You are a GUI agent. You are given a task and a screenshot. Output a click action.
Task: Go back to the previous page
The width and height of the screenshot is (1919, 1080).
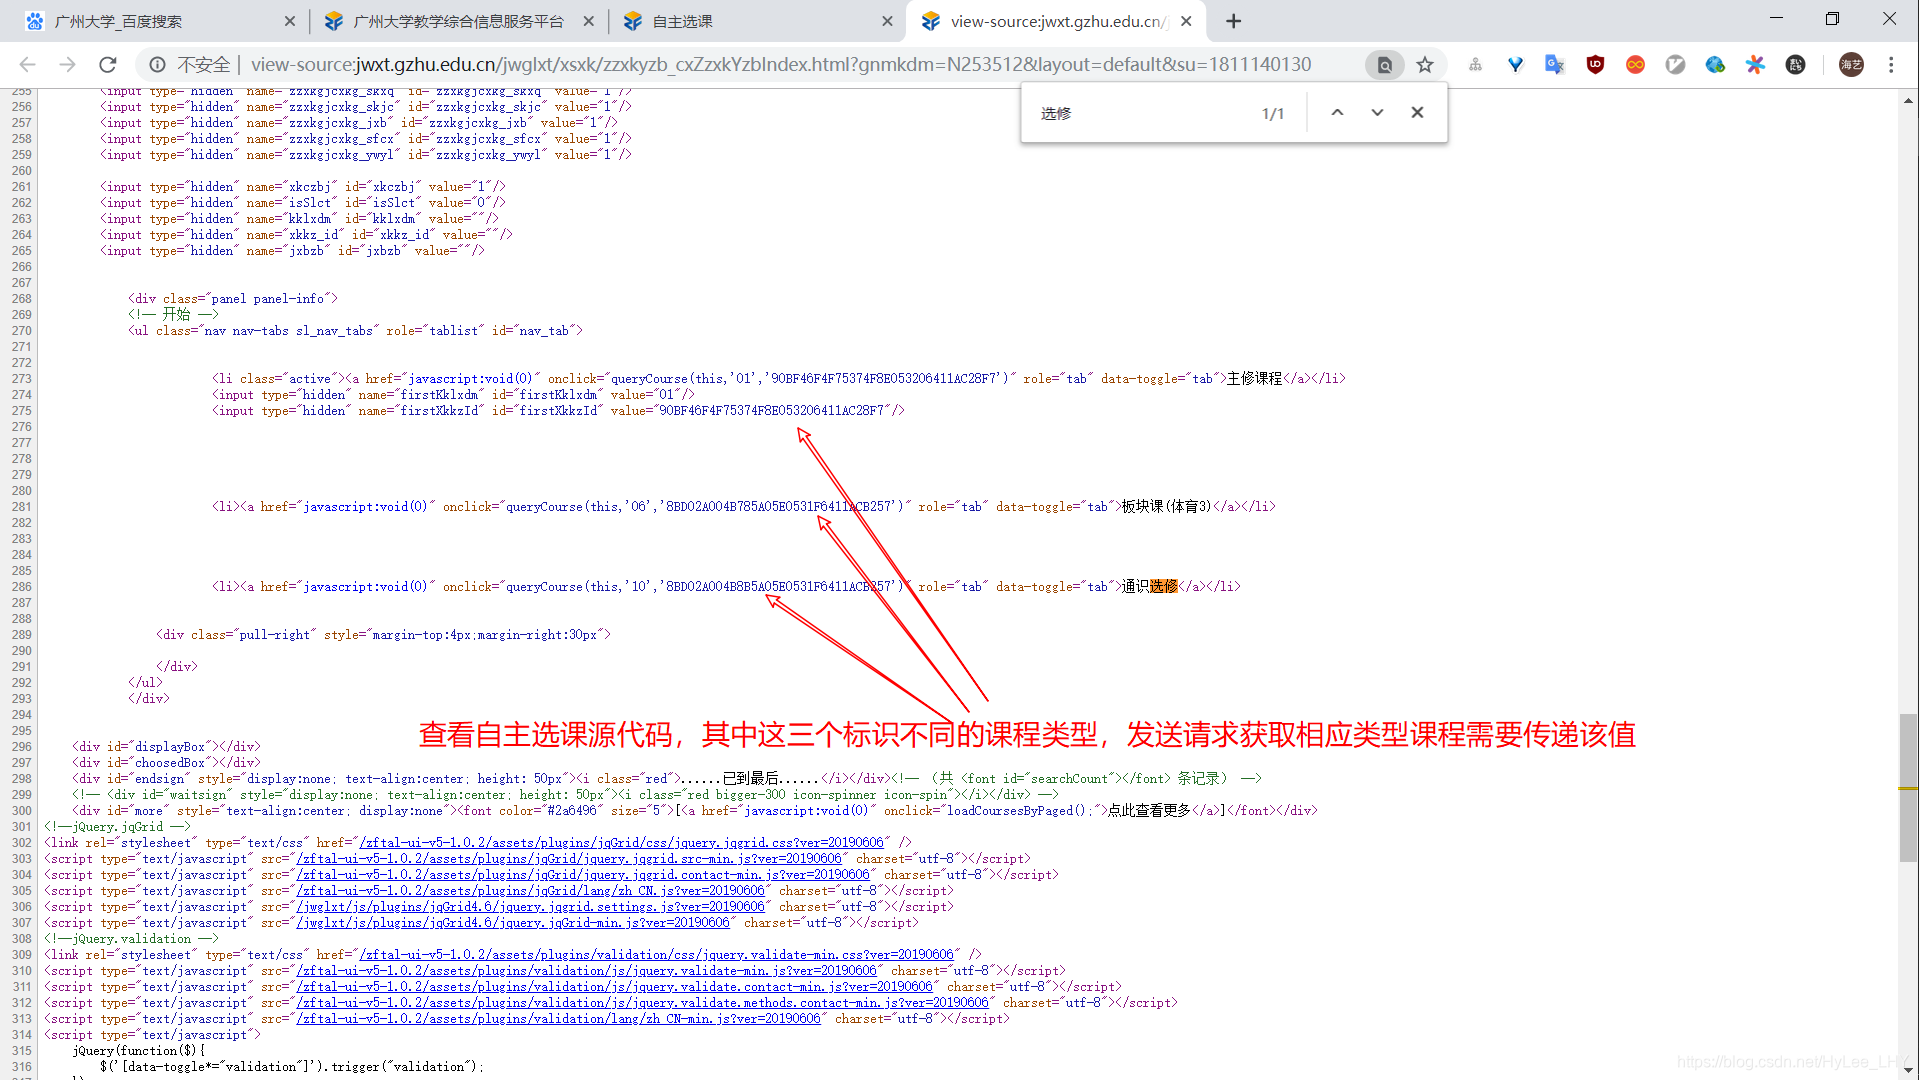[x=28, y=65]
